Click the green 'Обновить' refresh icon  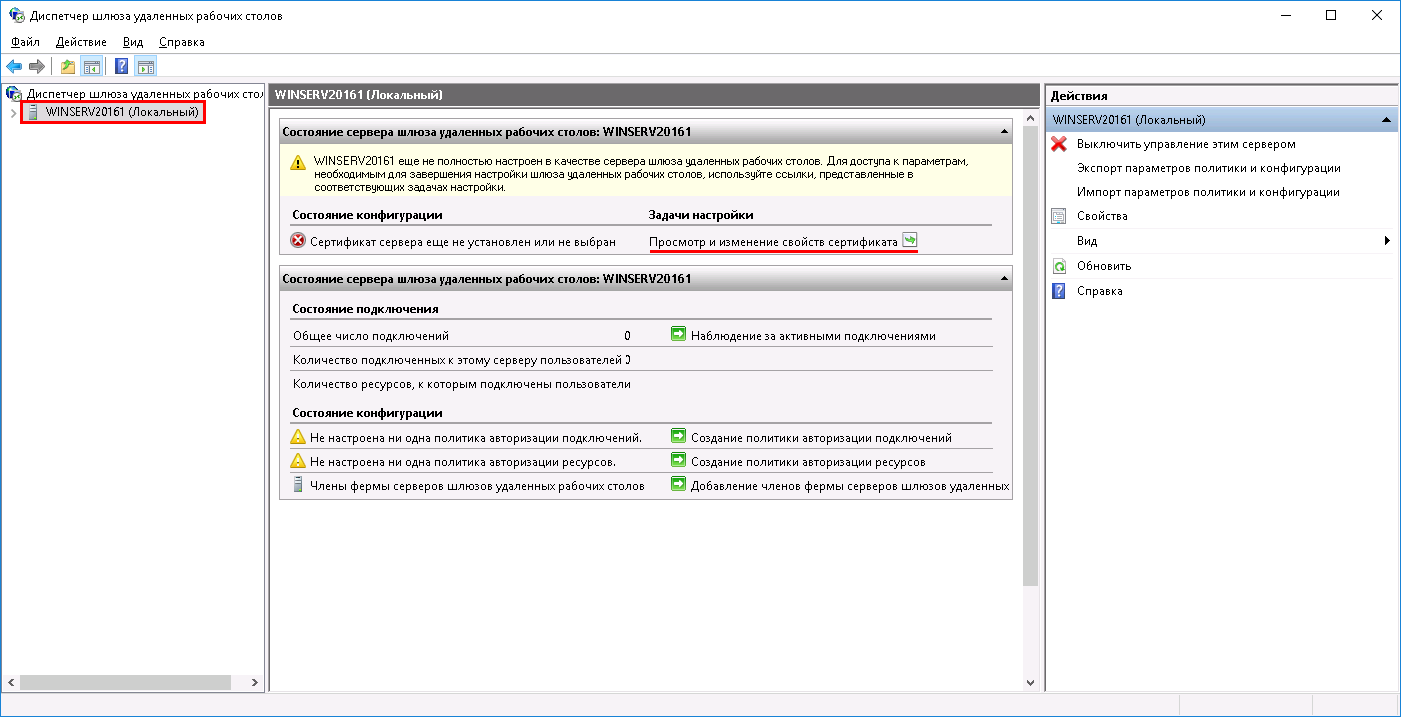tap(1059, 266)
